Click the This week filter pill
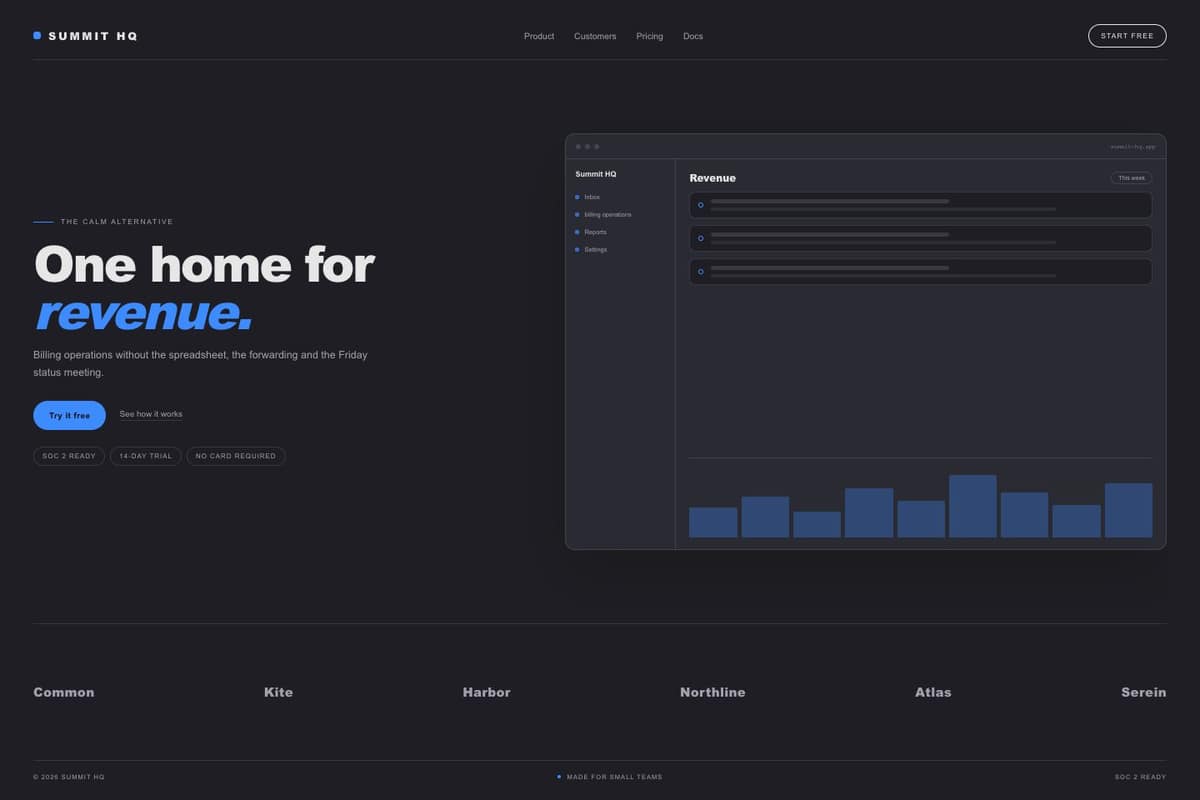This screenshot has height=800, width=1200. [1131, 178]
